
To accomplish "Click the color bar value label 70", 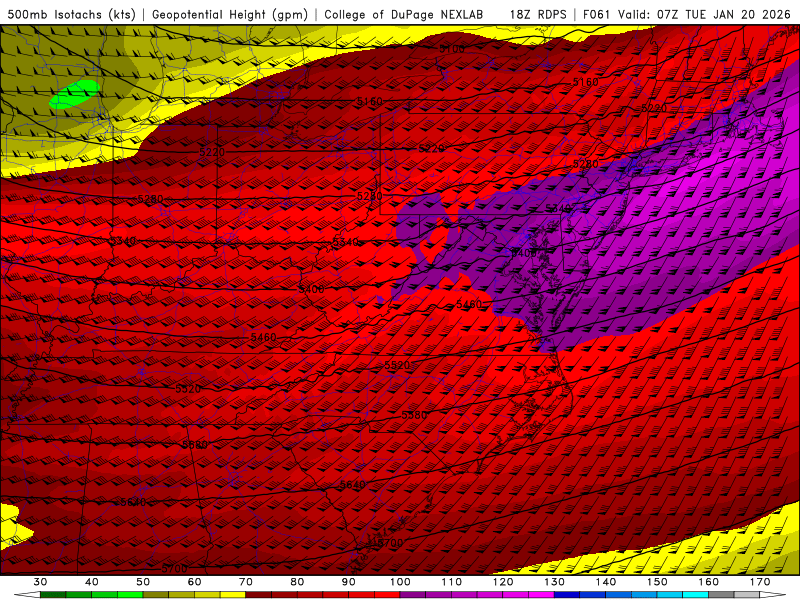I will point(246,582).
